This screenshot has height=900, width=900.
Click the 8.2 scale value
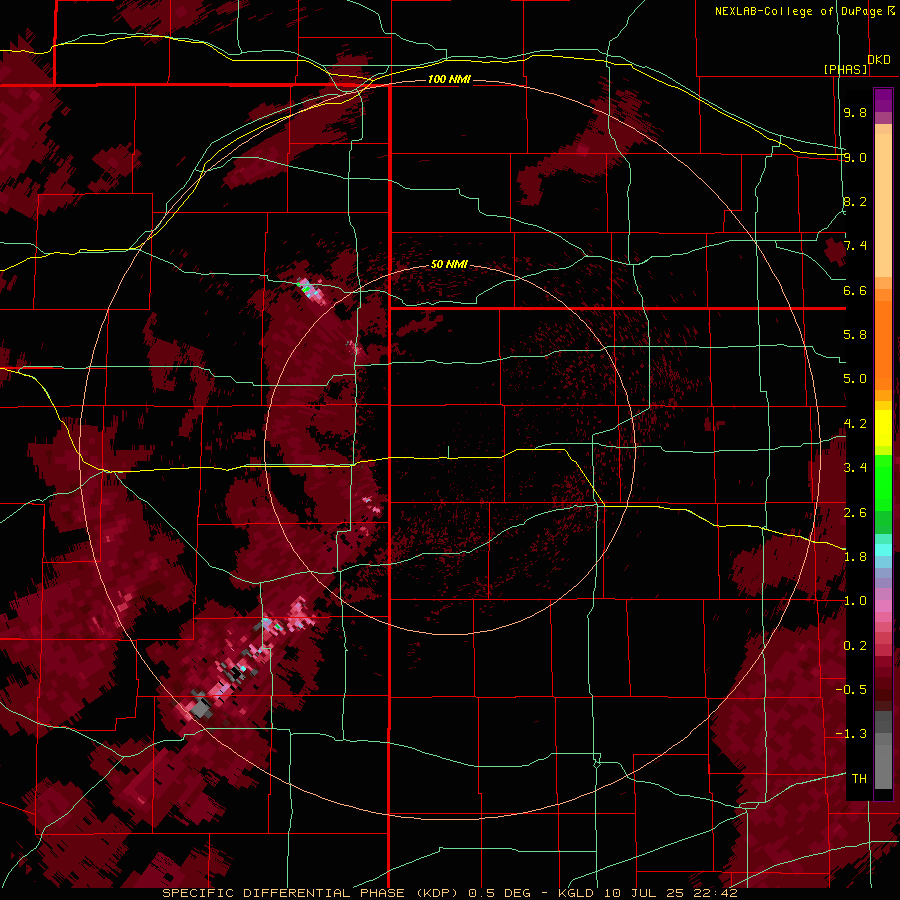855,202
